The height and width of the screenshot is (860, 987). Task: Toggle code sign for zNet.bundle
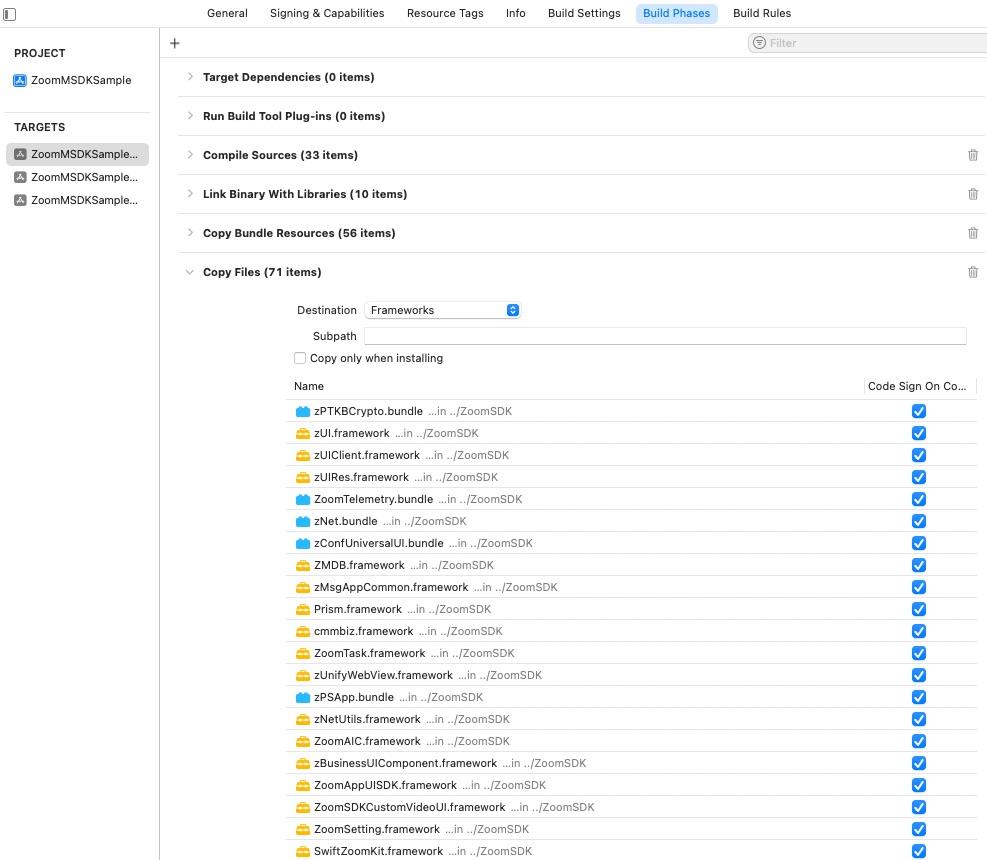[918, 521]
